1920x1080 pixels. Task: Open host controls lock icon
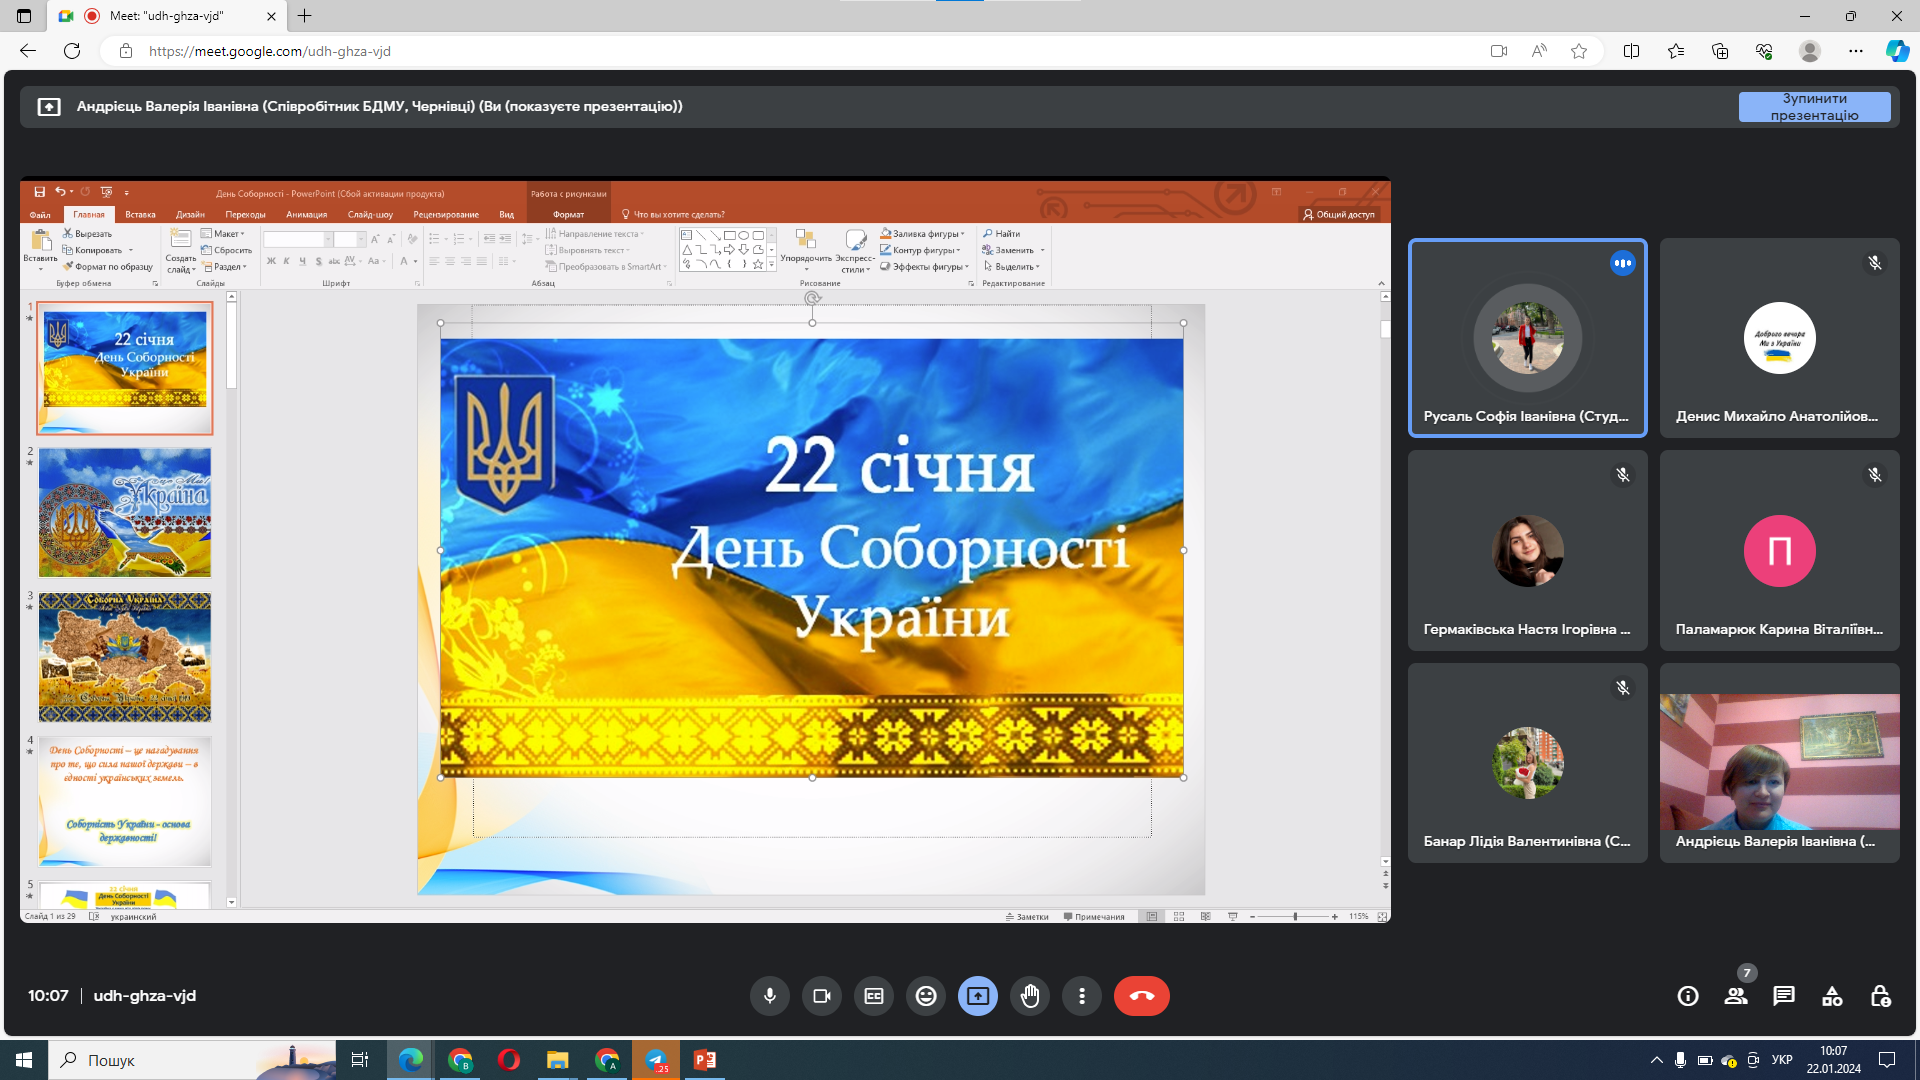tap(1880, 996)
